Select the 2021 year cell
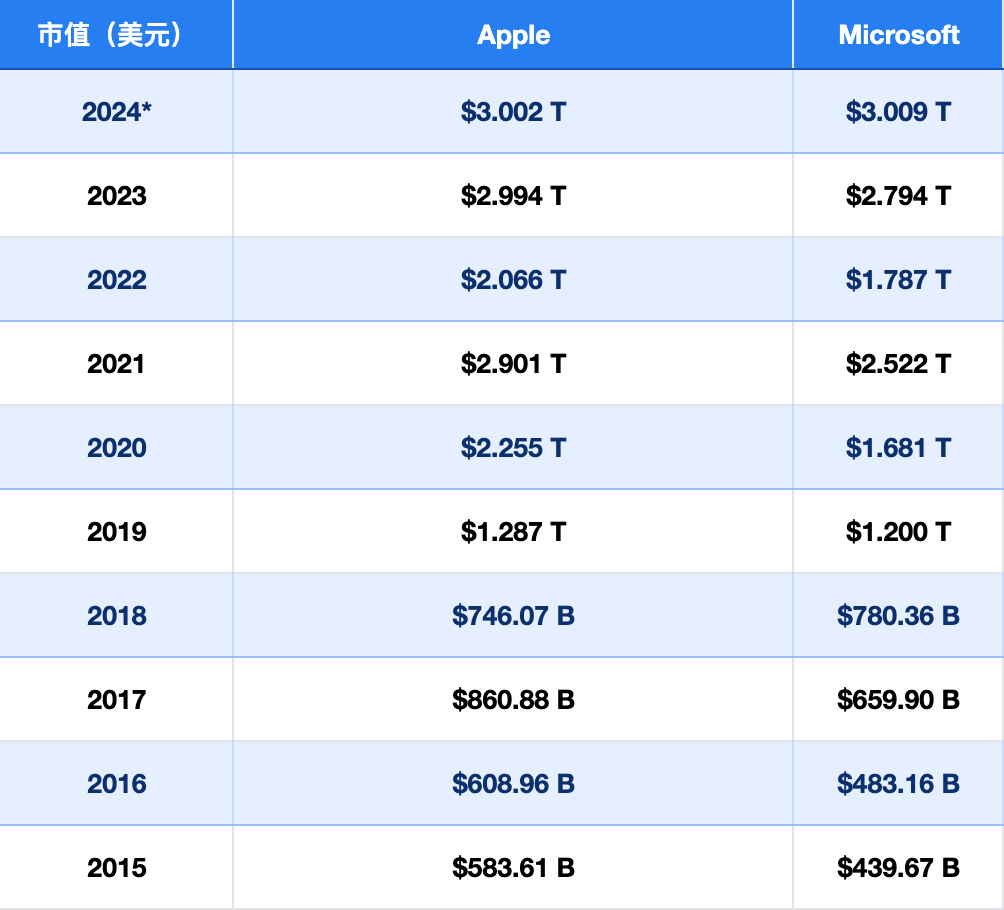 117,364
